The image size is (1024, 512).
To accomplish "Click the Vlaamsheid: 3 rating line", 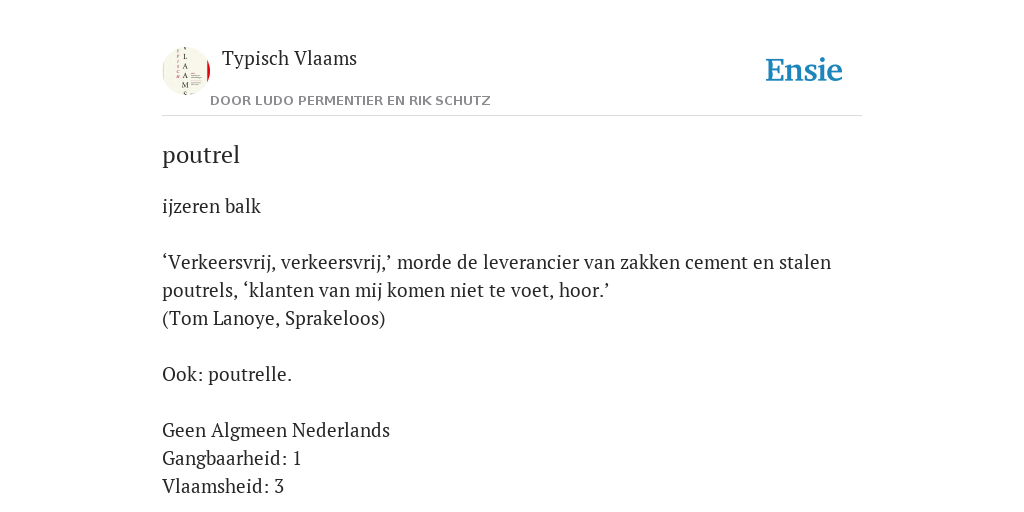I will [x=223, y=487].
